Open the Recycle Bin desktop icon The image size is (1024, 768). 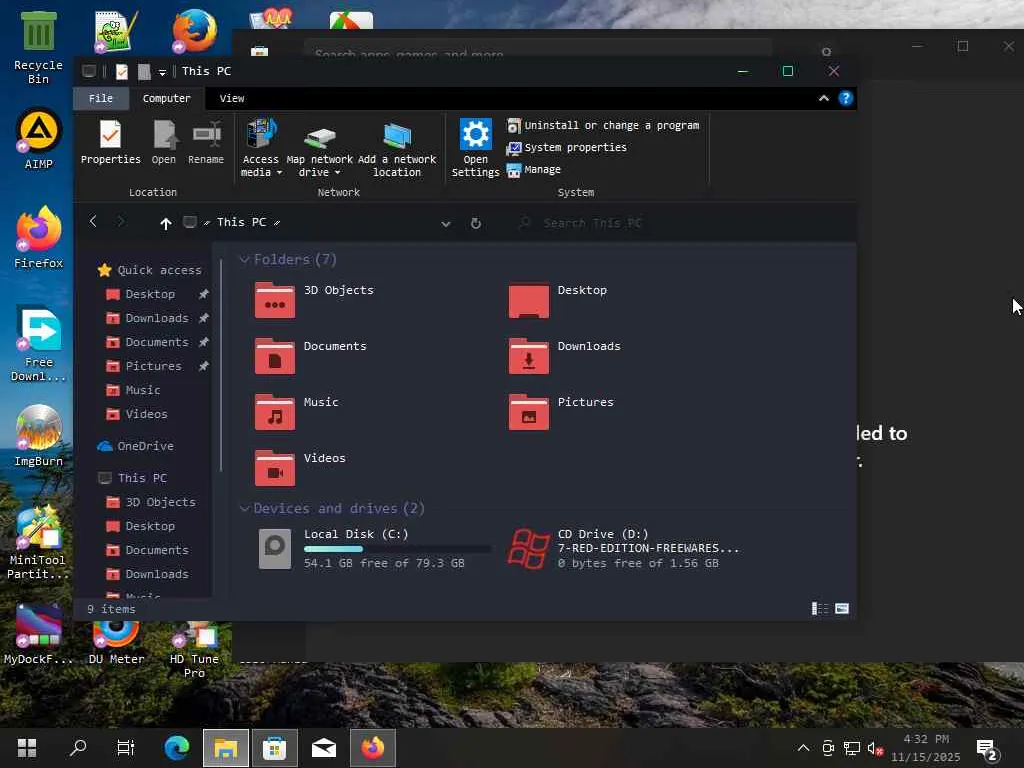[39, 48]
